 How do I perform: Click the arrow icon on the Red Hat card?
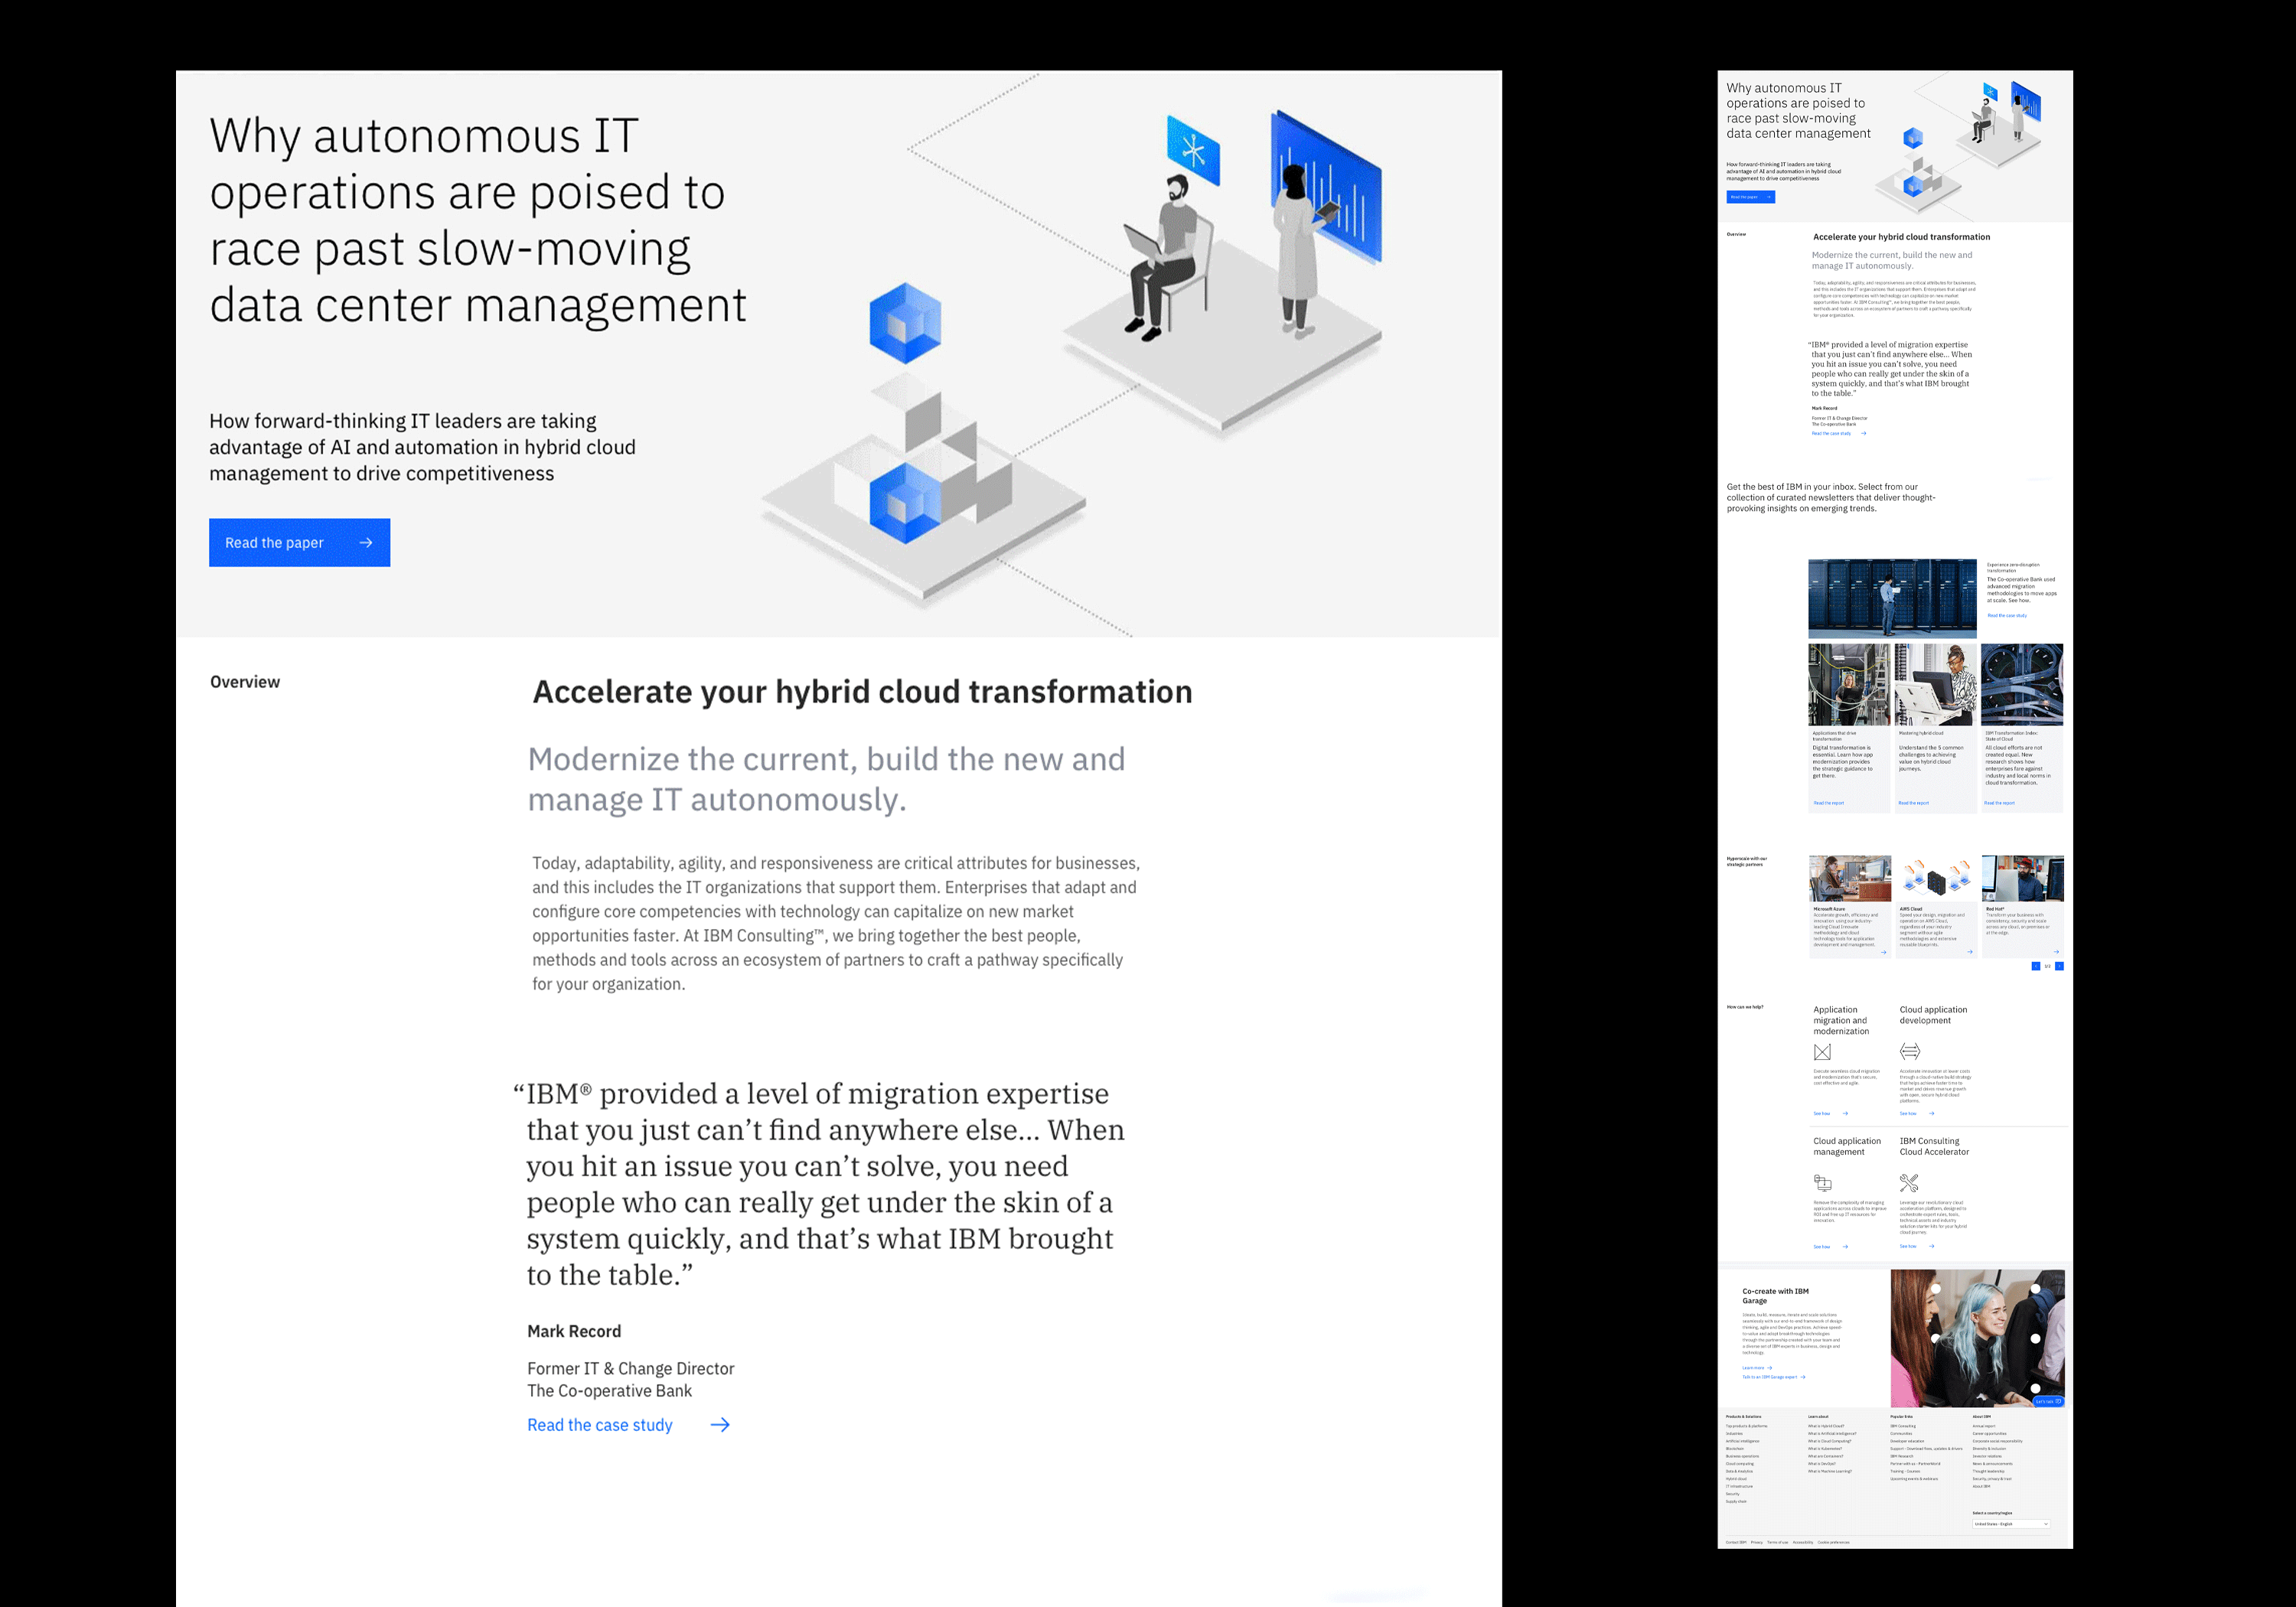[x=2058, y=953]
